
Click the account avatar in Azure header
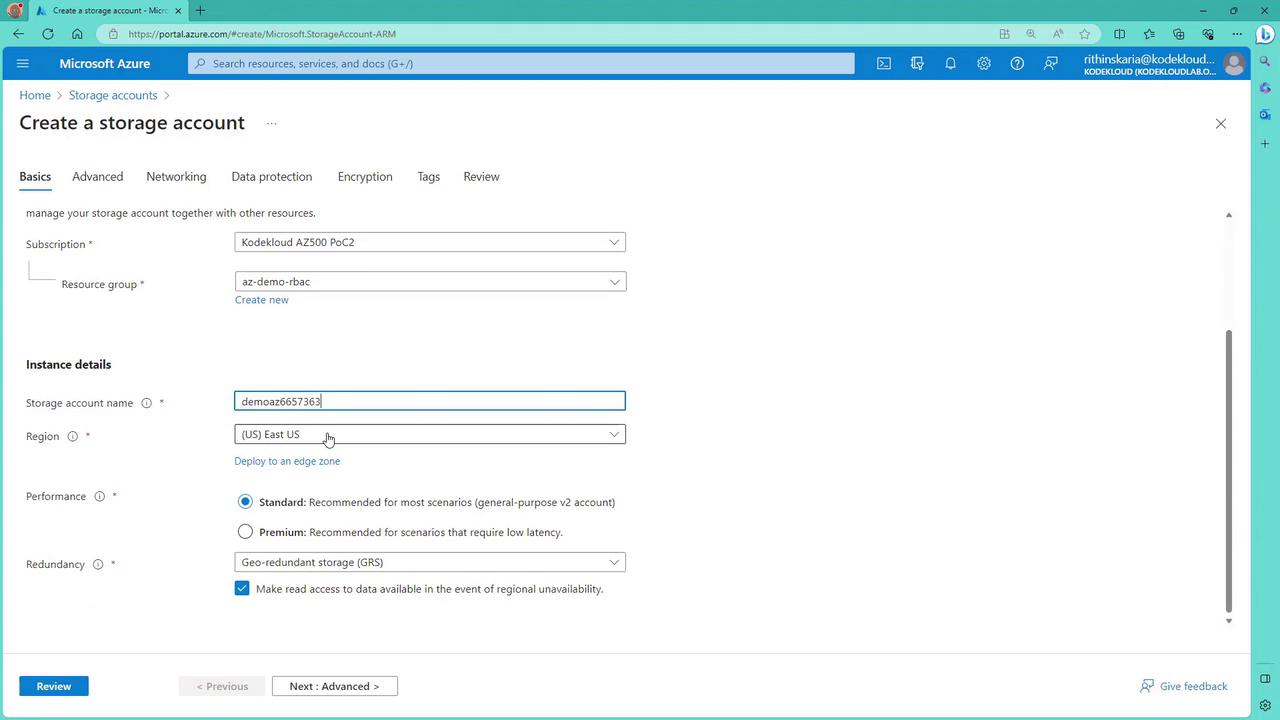tap(1234, 64)
